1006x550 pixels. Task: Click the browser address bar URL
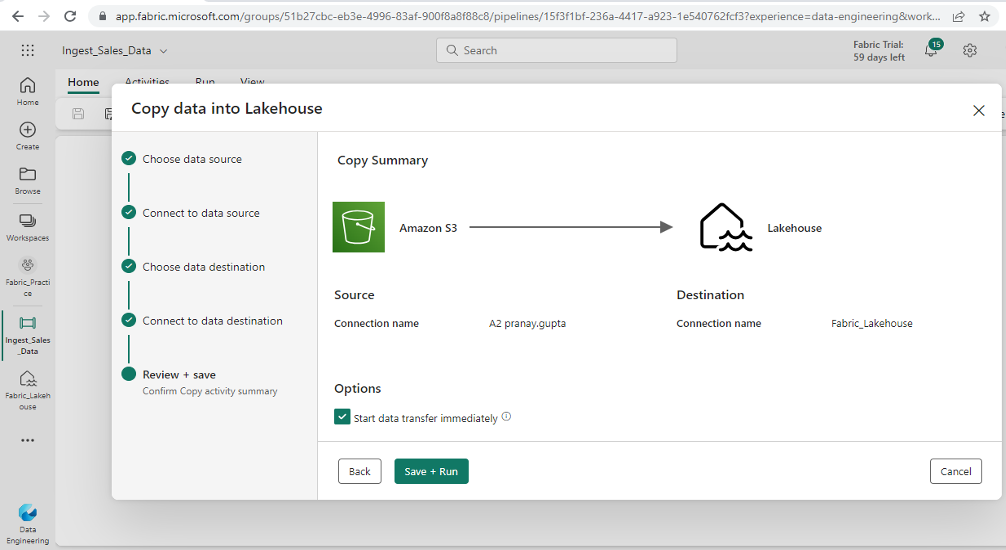tap(527, 16)
